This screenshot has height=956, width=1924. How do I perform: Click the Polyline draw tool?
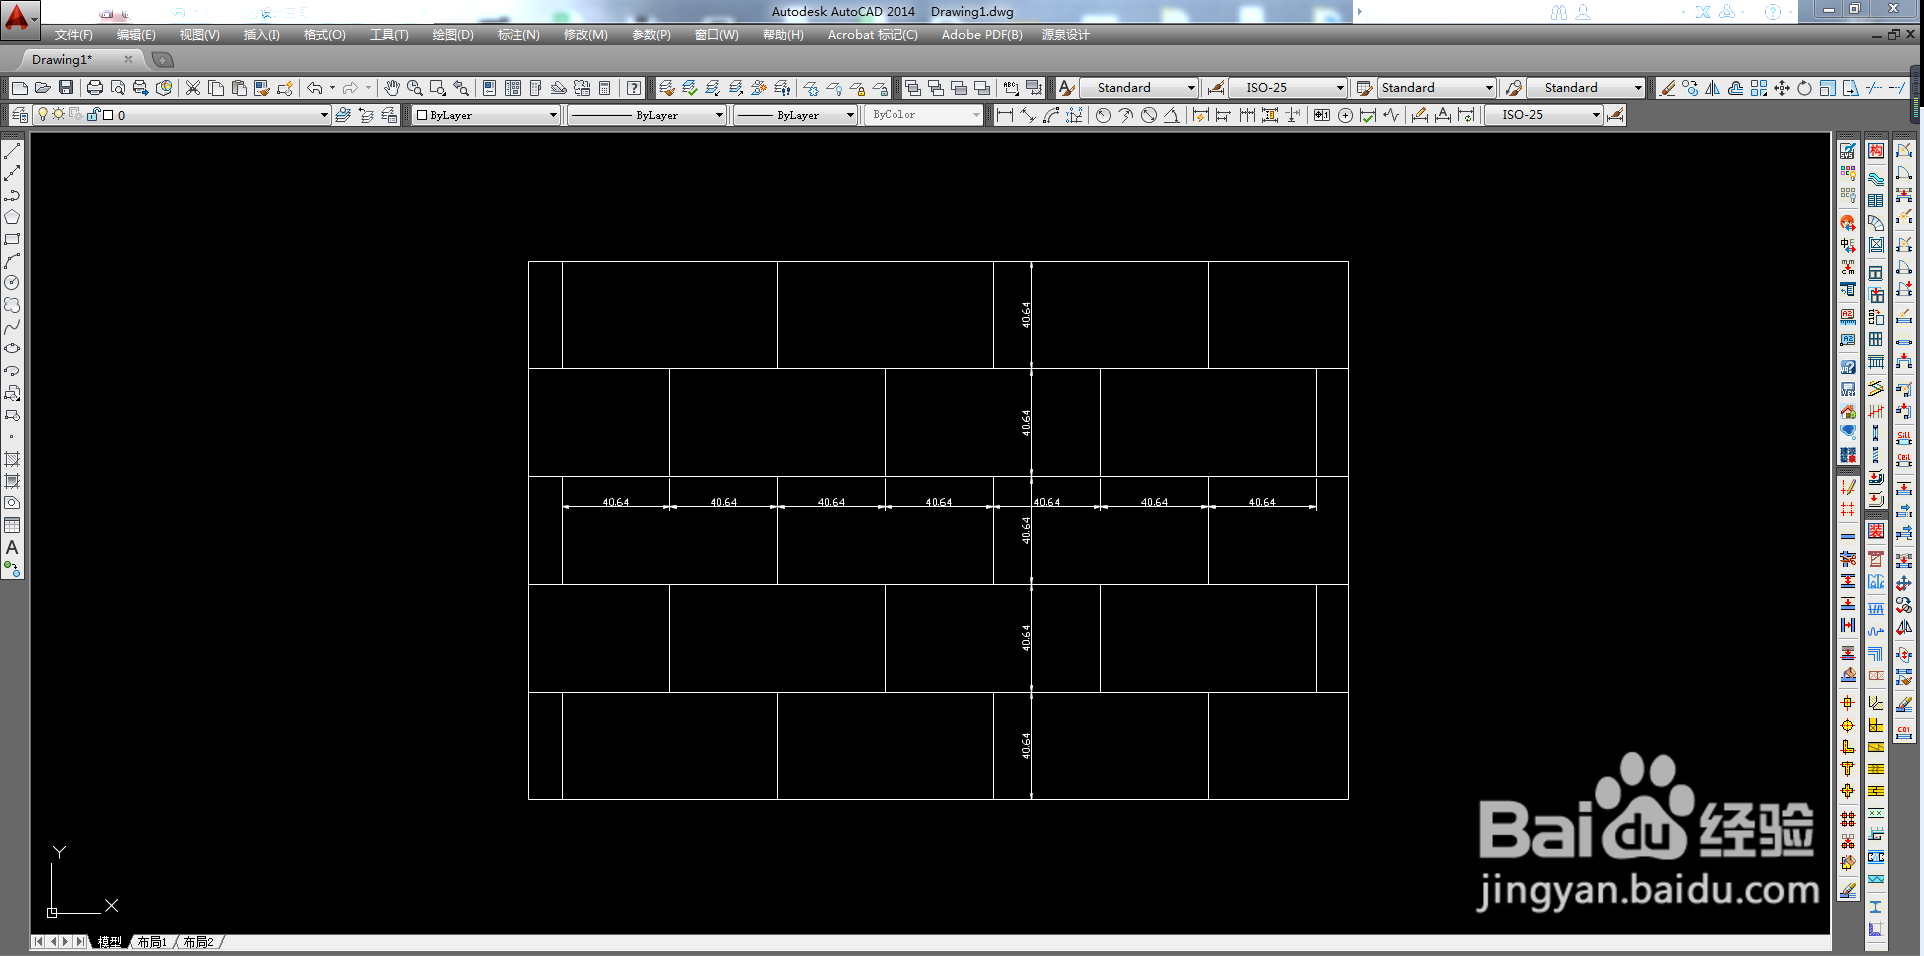[x=12, y=195]
